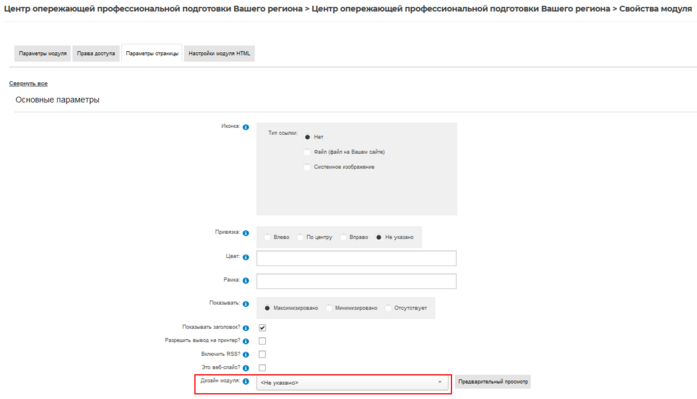This screenshot has width=697, height=399.
Task: Select Файл (файл на Вашем сайте) option
Action: (307, 152)
